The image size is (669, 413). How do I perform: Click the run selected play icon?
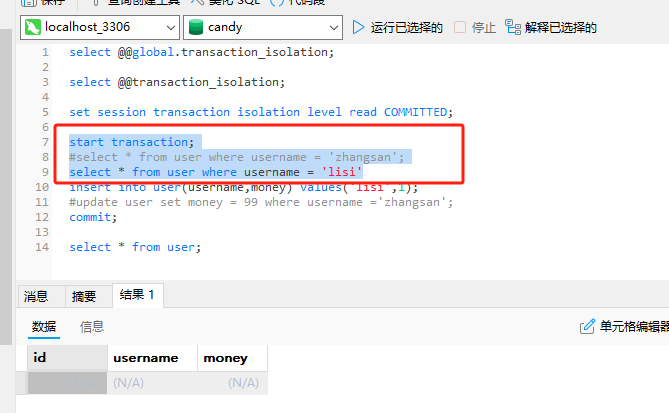click(x=358, y=28)
